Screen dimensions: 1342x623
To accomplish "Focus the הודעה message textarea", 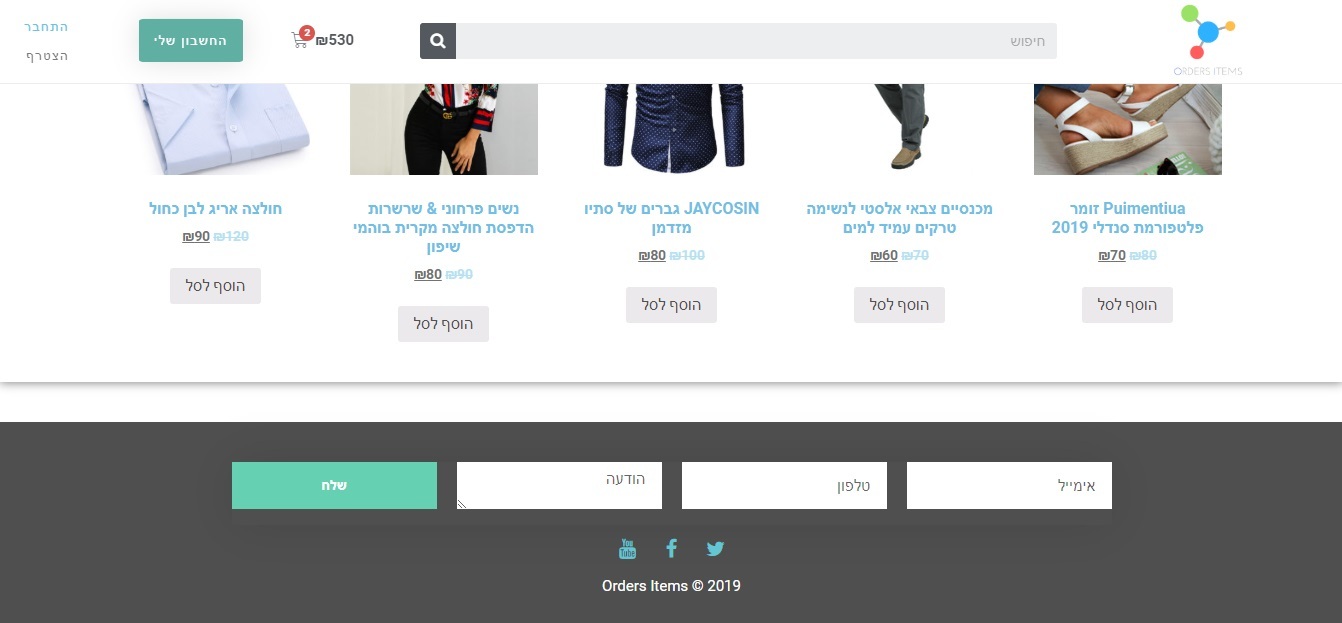I will point(559,485).
